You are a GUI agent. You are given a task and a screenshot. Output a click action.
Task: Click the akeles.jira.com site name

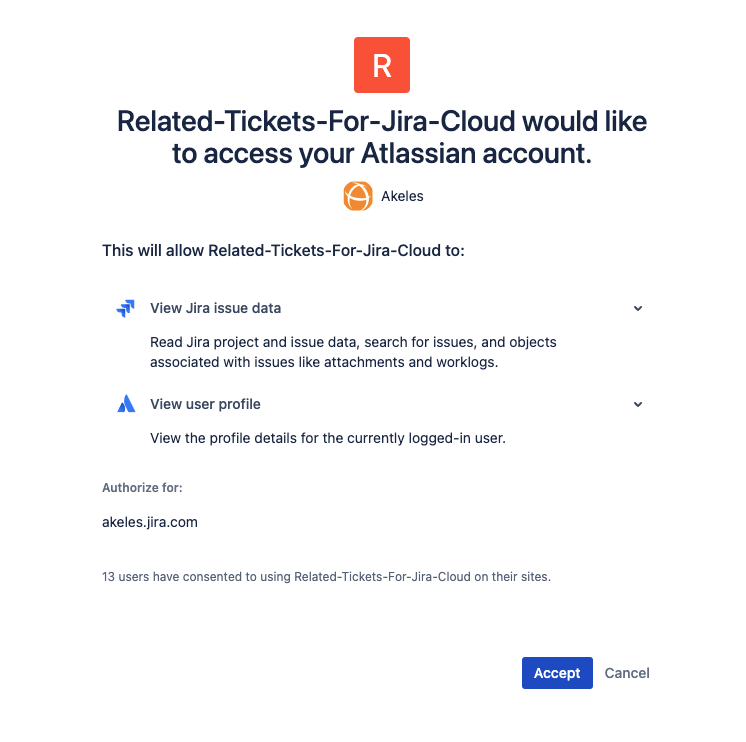click(150, 521)
